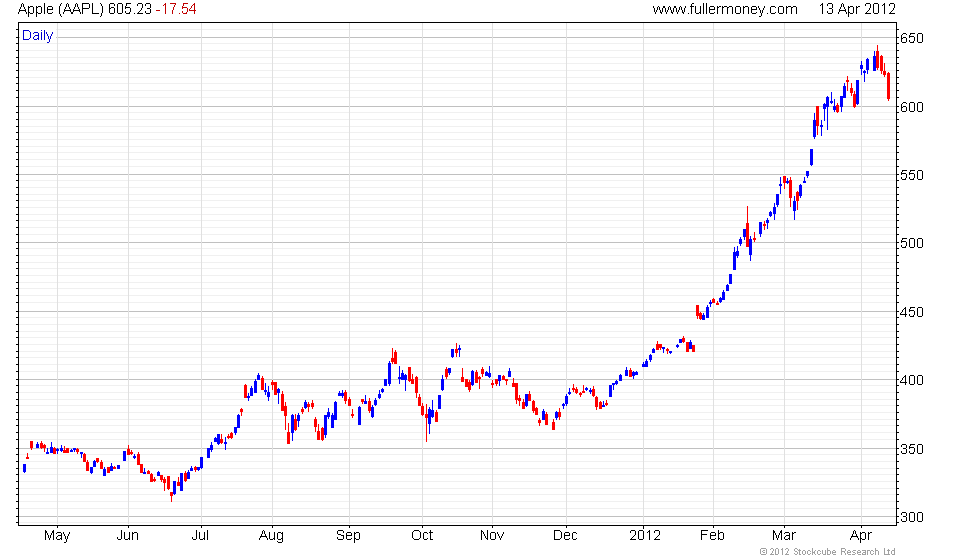The image size is (980, 560).
Task: Click the 'Dec' month axis label
Action: (x=565, y=536)
